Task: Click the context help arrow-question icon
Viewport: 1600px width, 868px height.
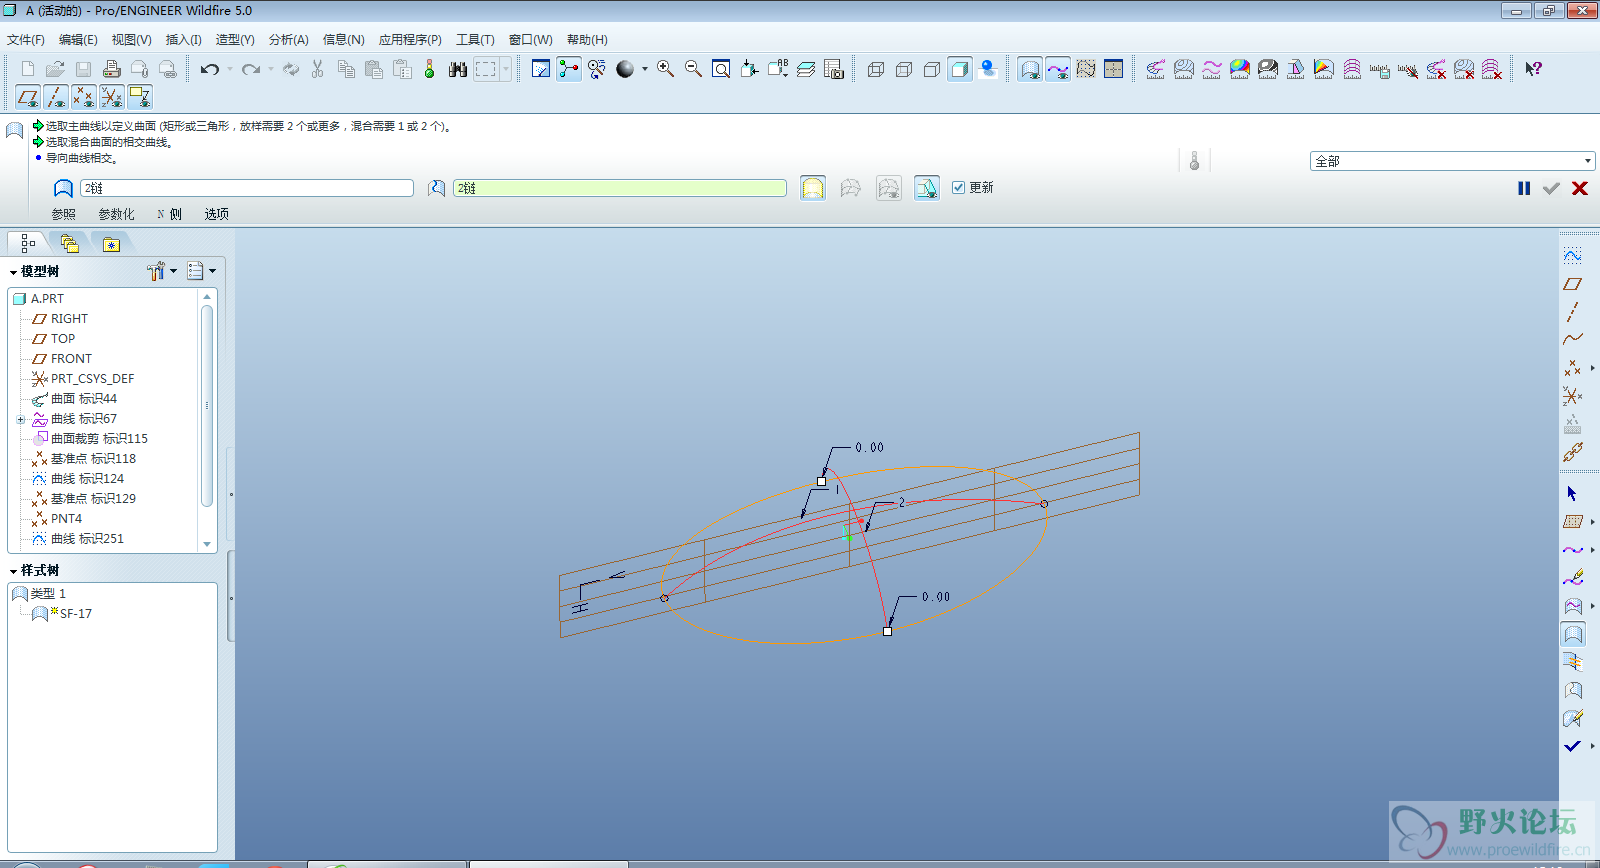Action: tap(1533, 69)
